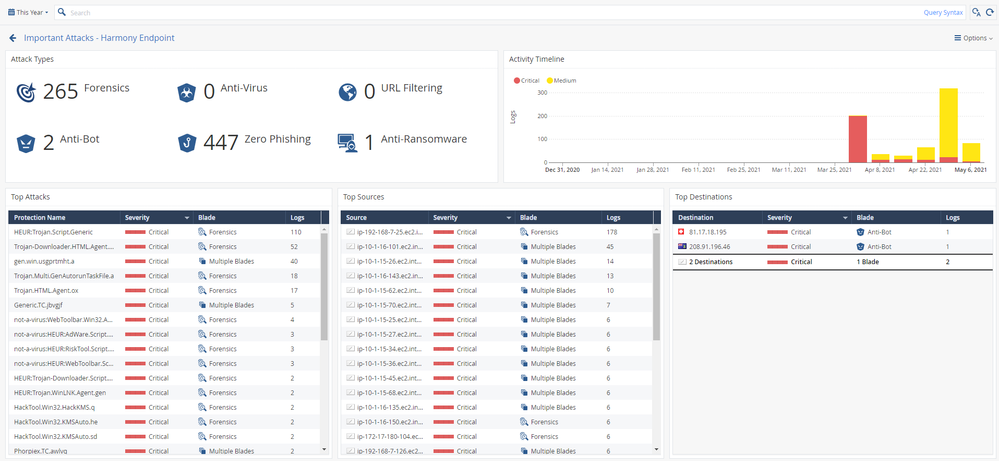Open the Options dropdown menu
This screenshot has width=999, height=461.
[x=974, y=38]
